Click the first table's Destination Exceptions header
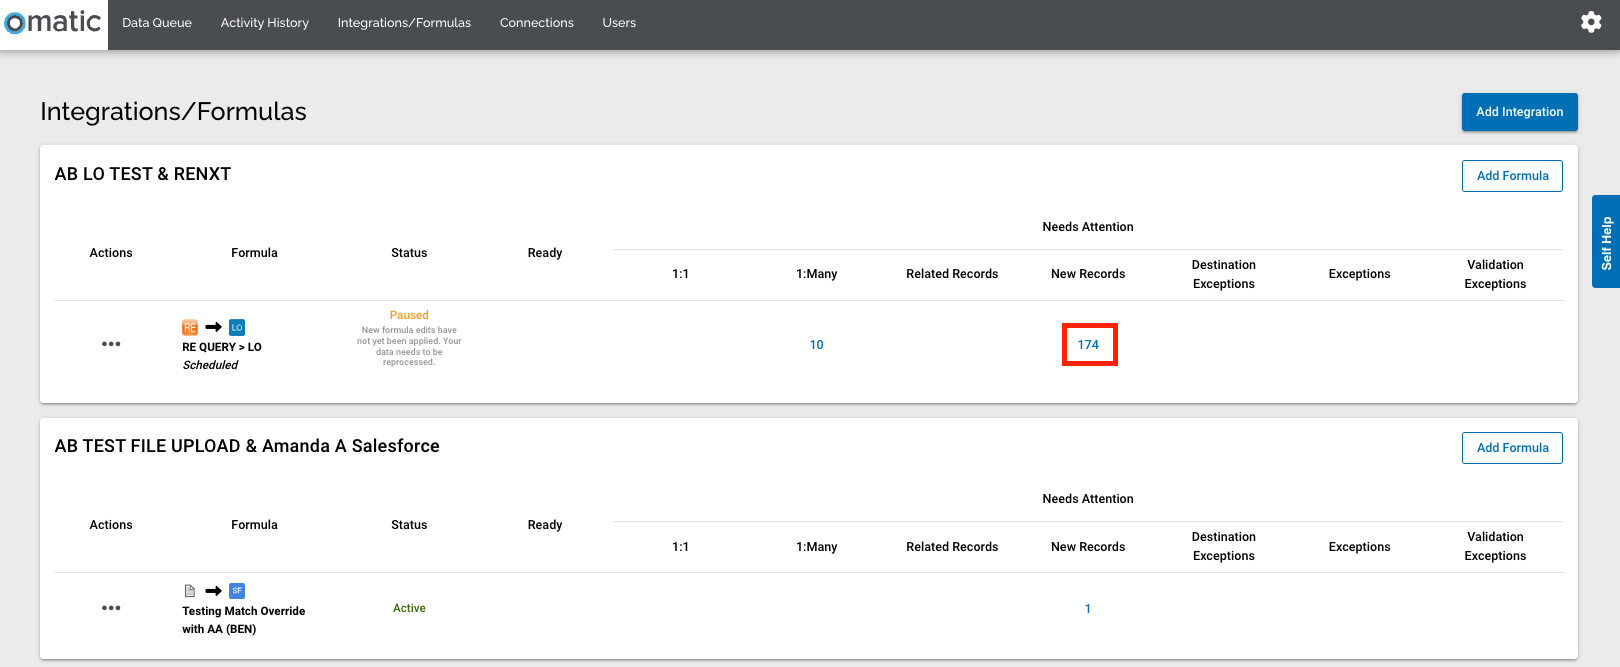 point(1224,274)
